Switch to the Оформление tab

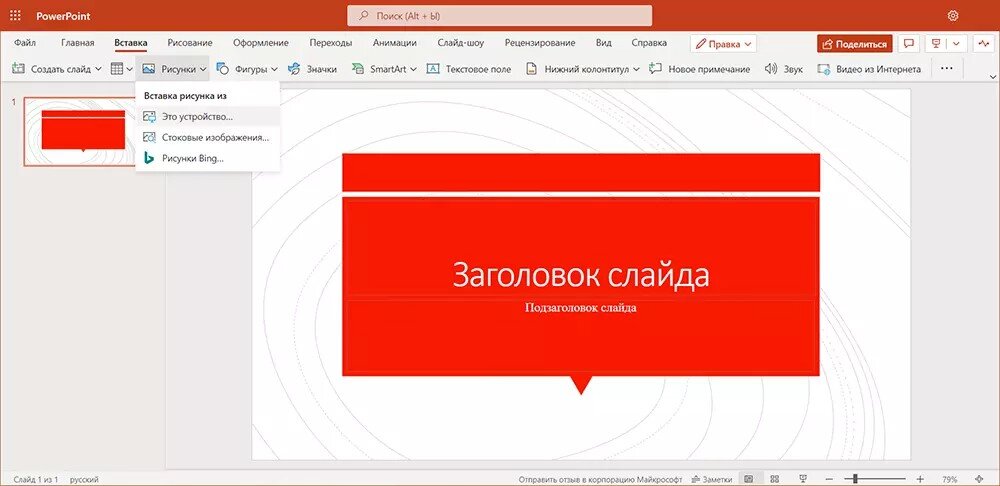(260, 43)
